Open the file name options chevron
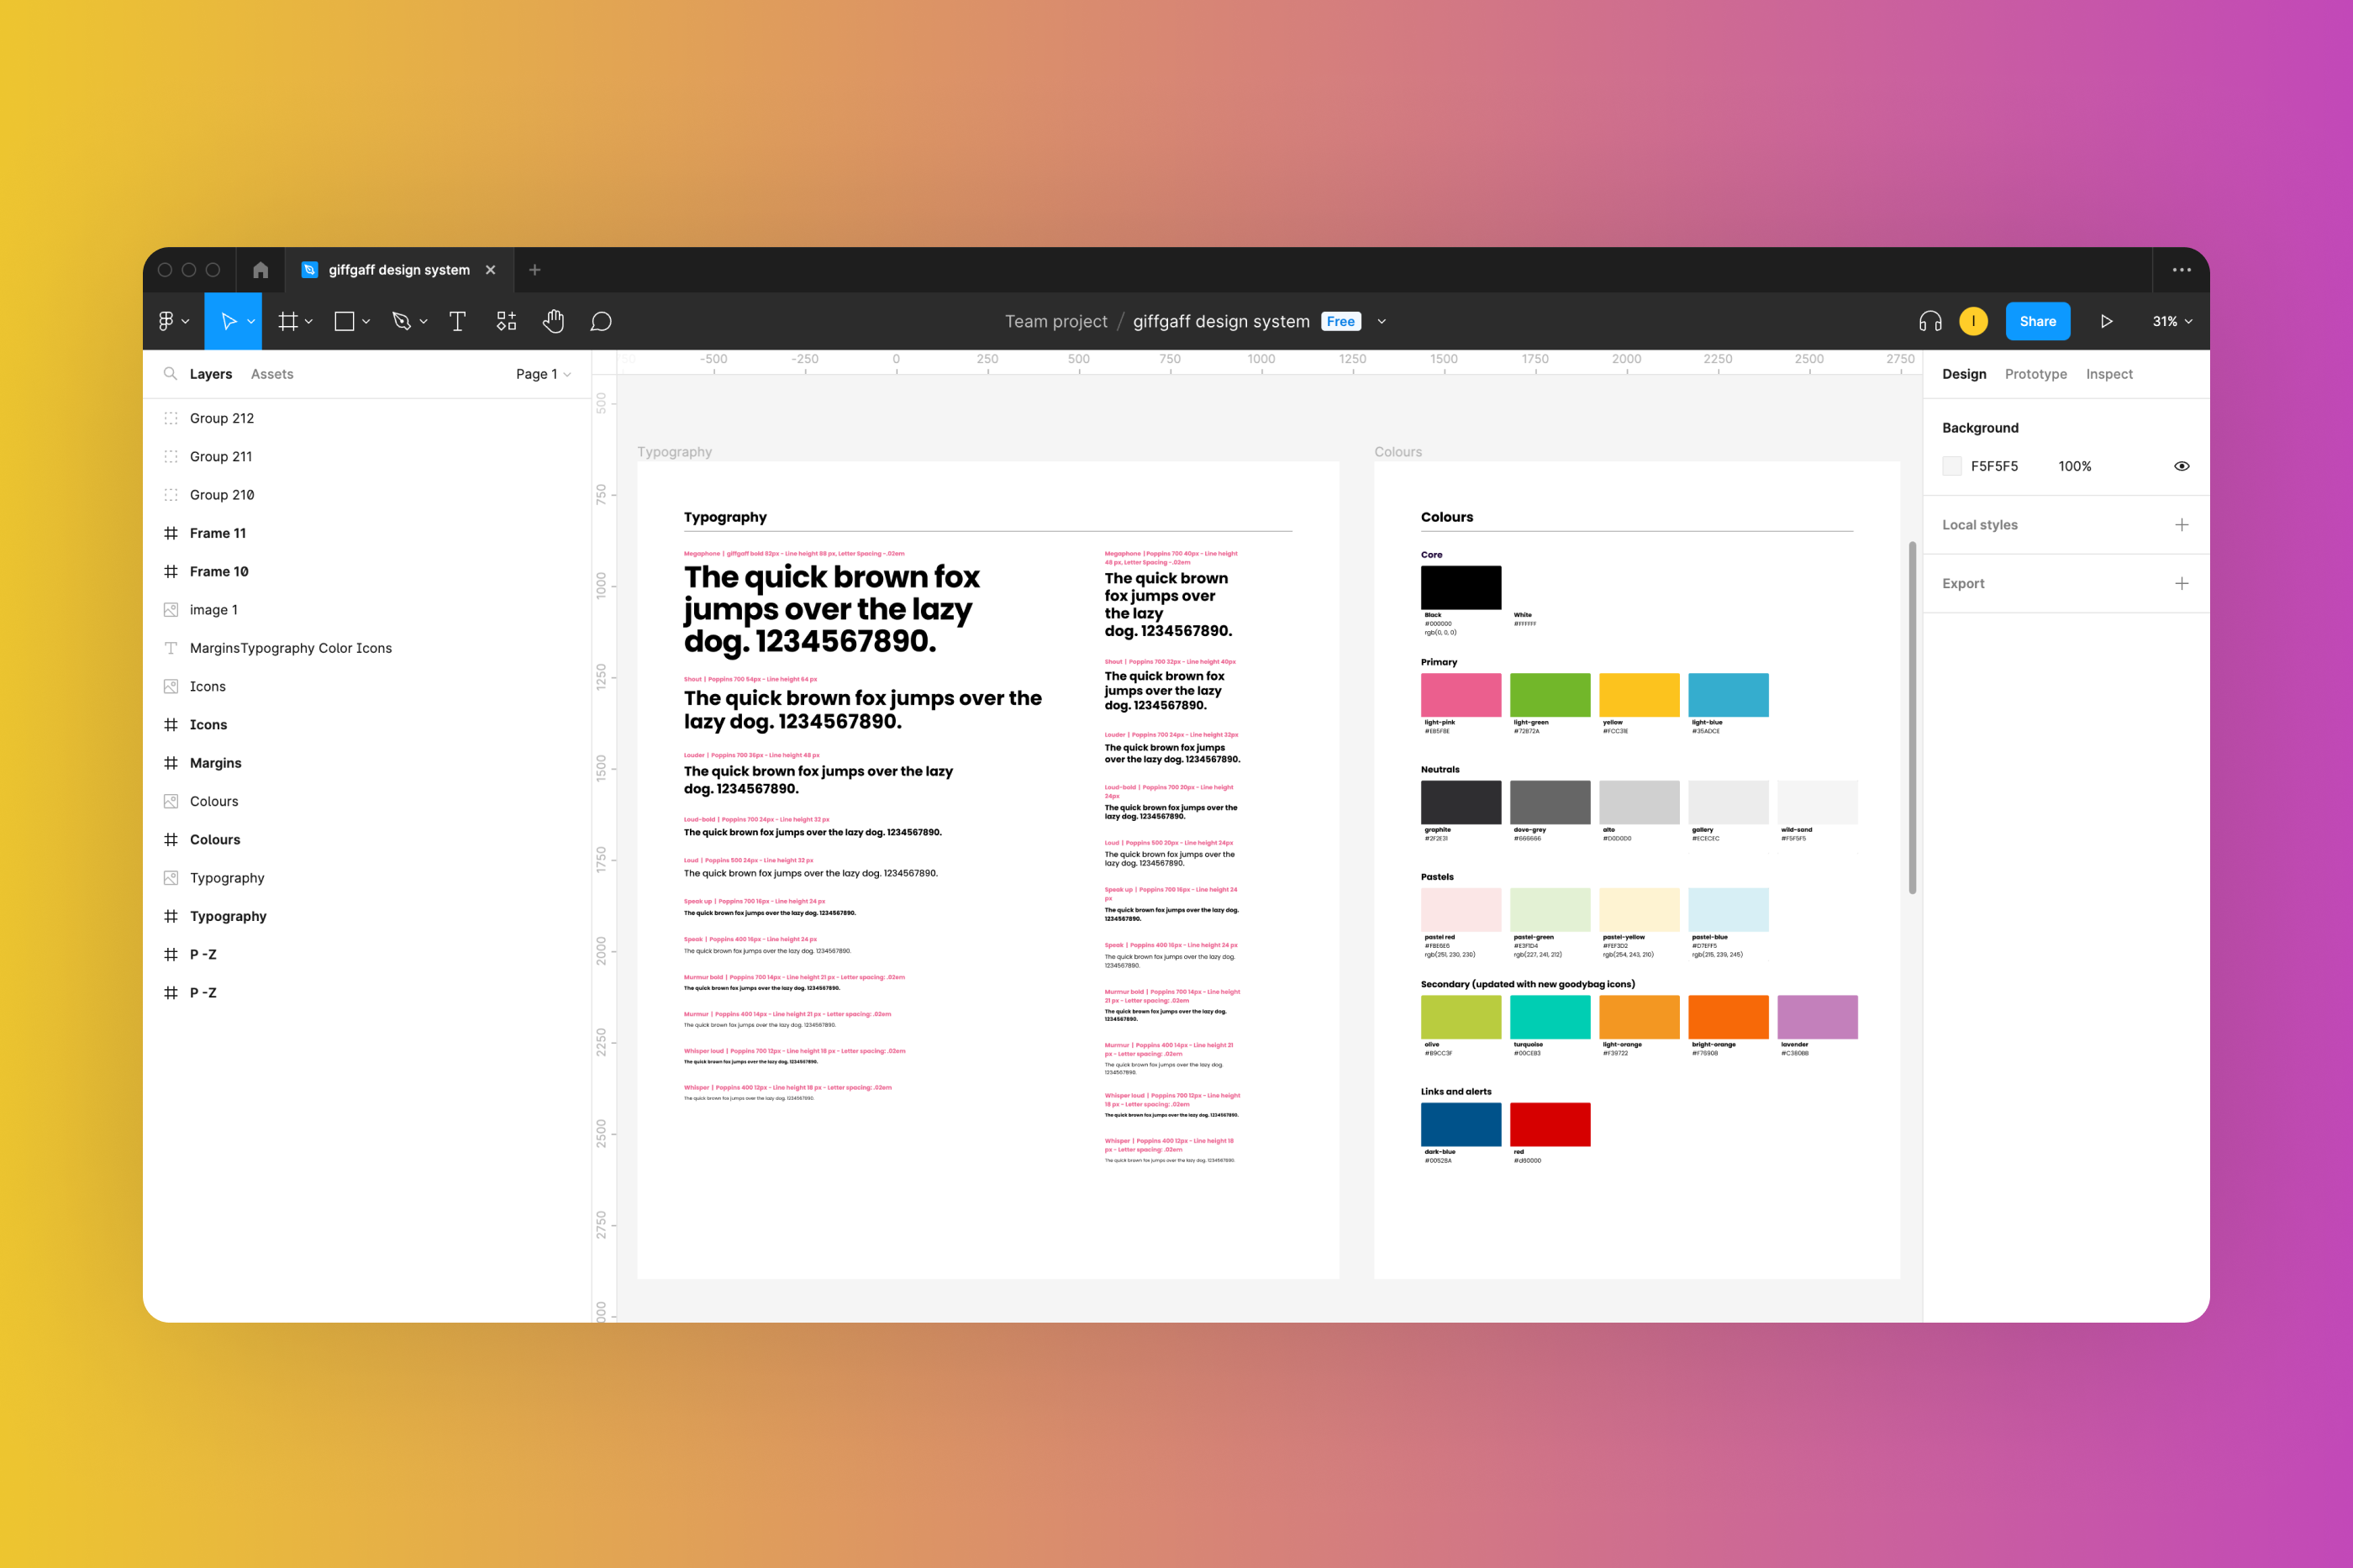Image resolution: width=2353 pixels, height=1568 pixels. click(1382, 322)
